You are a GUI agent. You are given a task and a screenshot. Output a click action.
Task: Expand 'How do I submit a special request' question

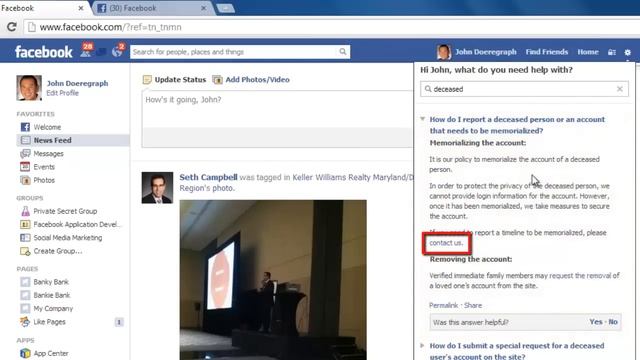click(422, 345)
